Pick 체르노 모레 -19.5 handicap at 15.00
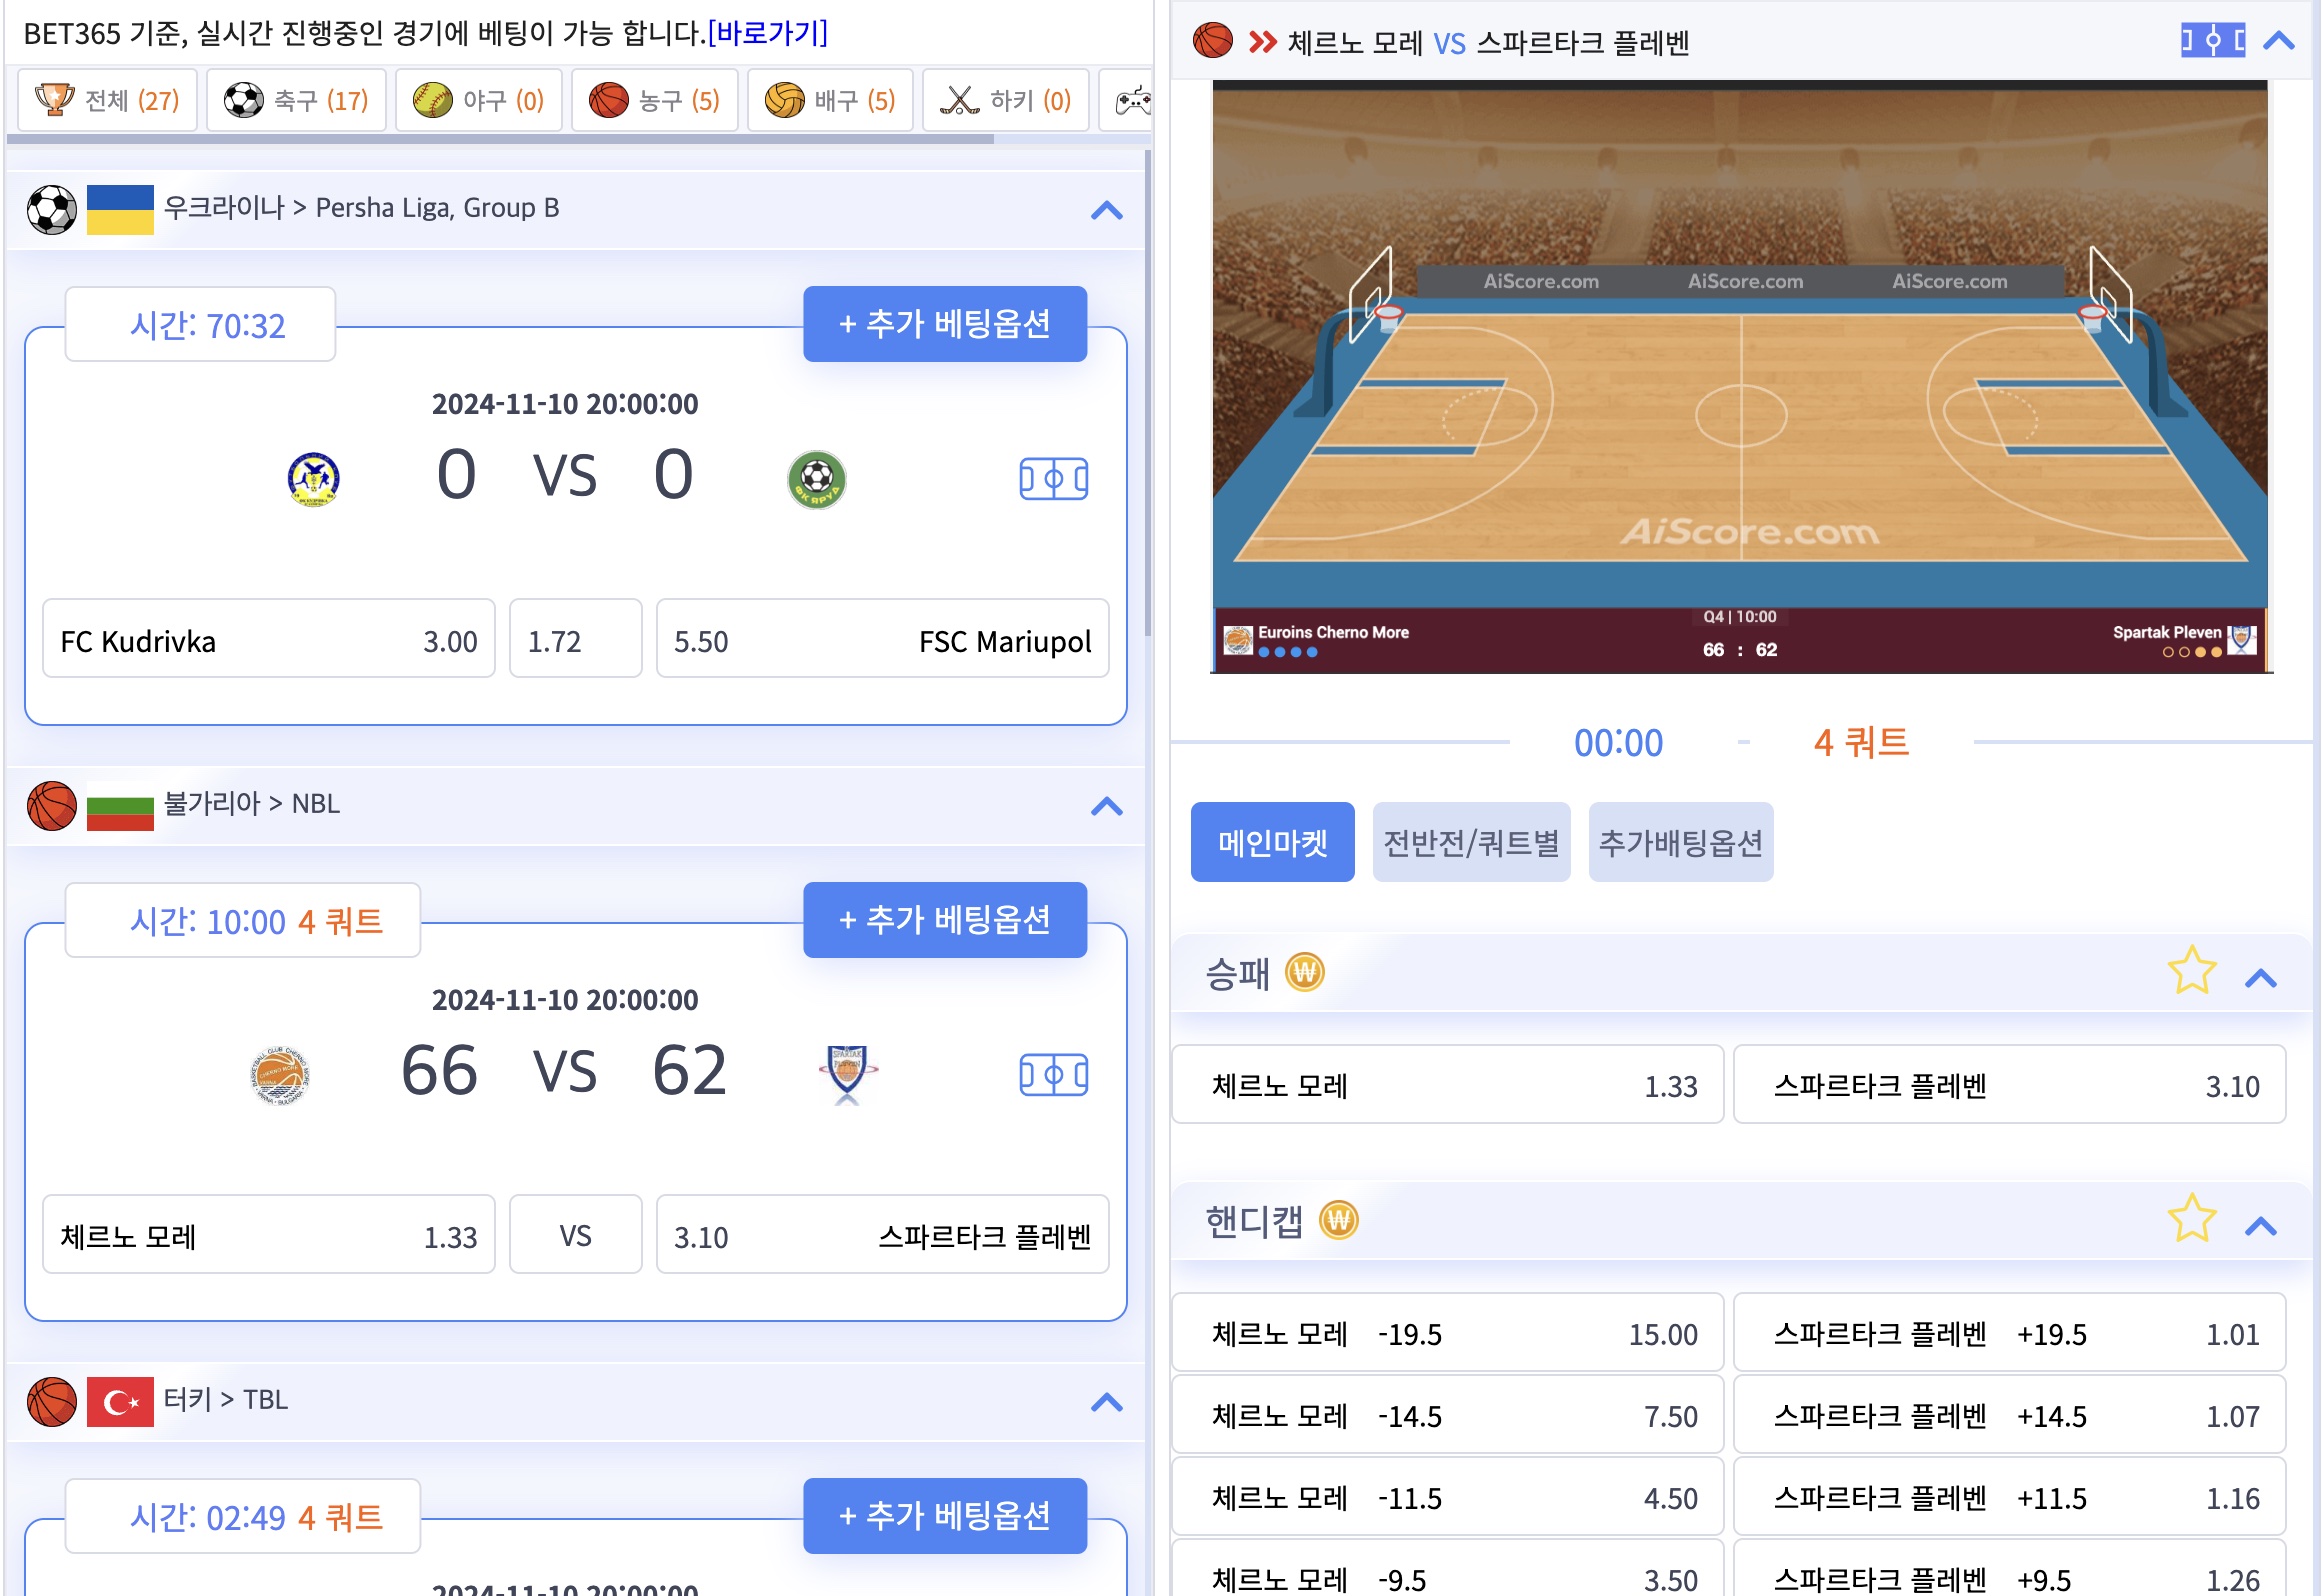The image size is (2322, 1596). click(1447, 1333)
